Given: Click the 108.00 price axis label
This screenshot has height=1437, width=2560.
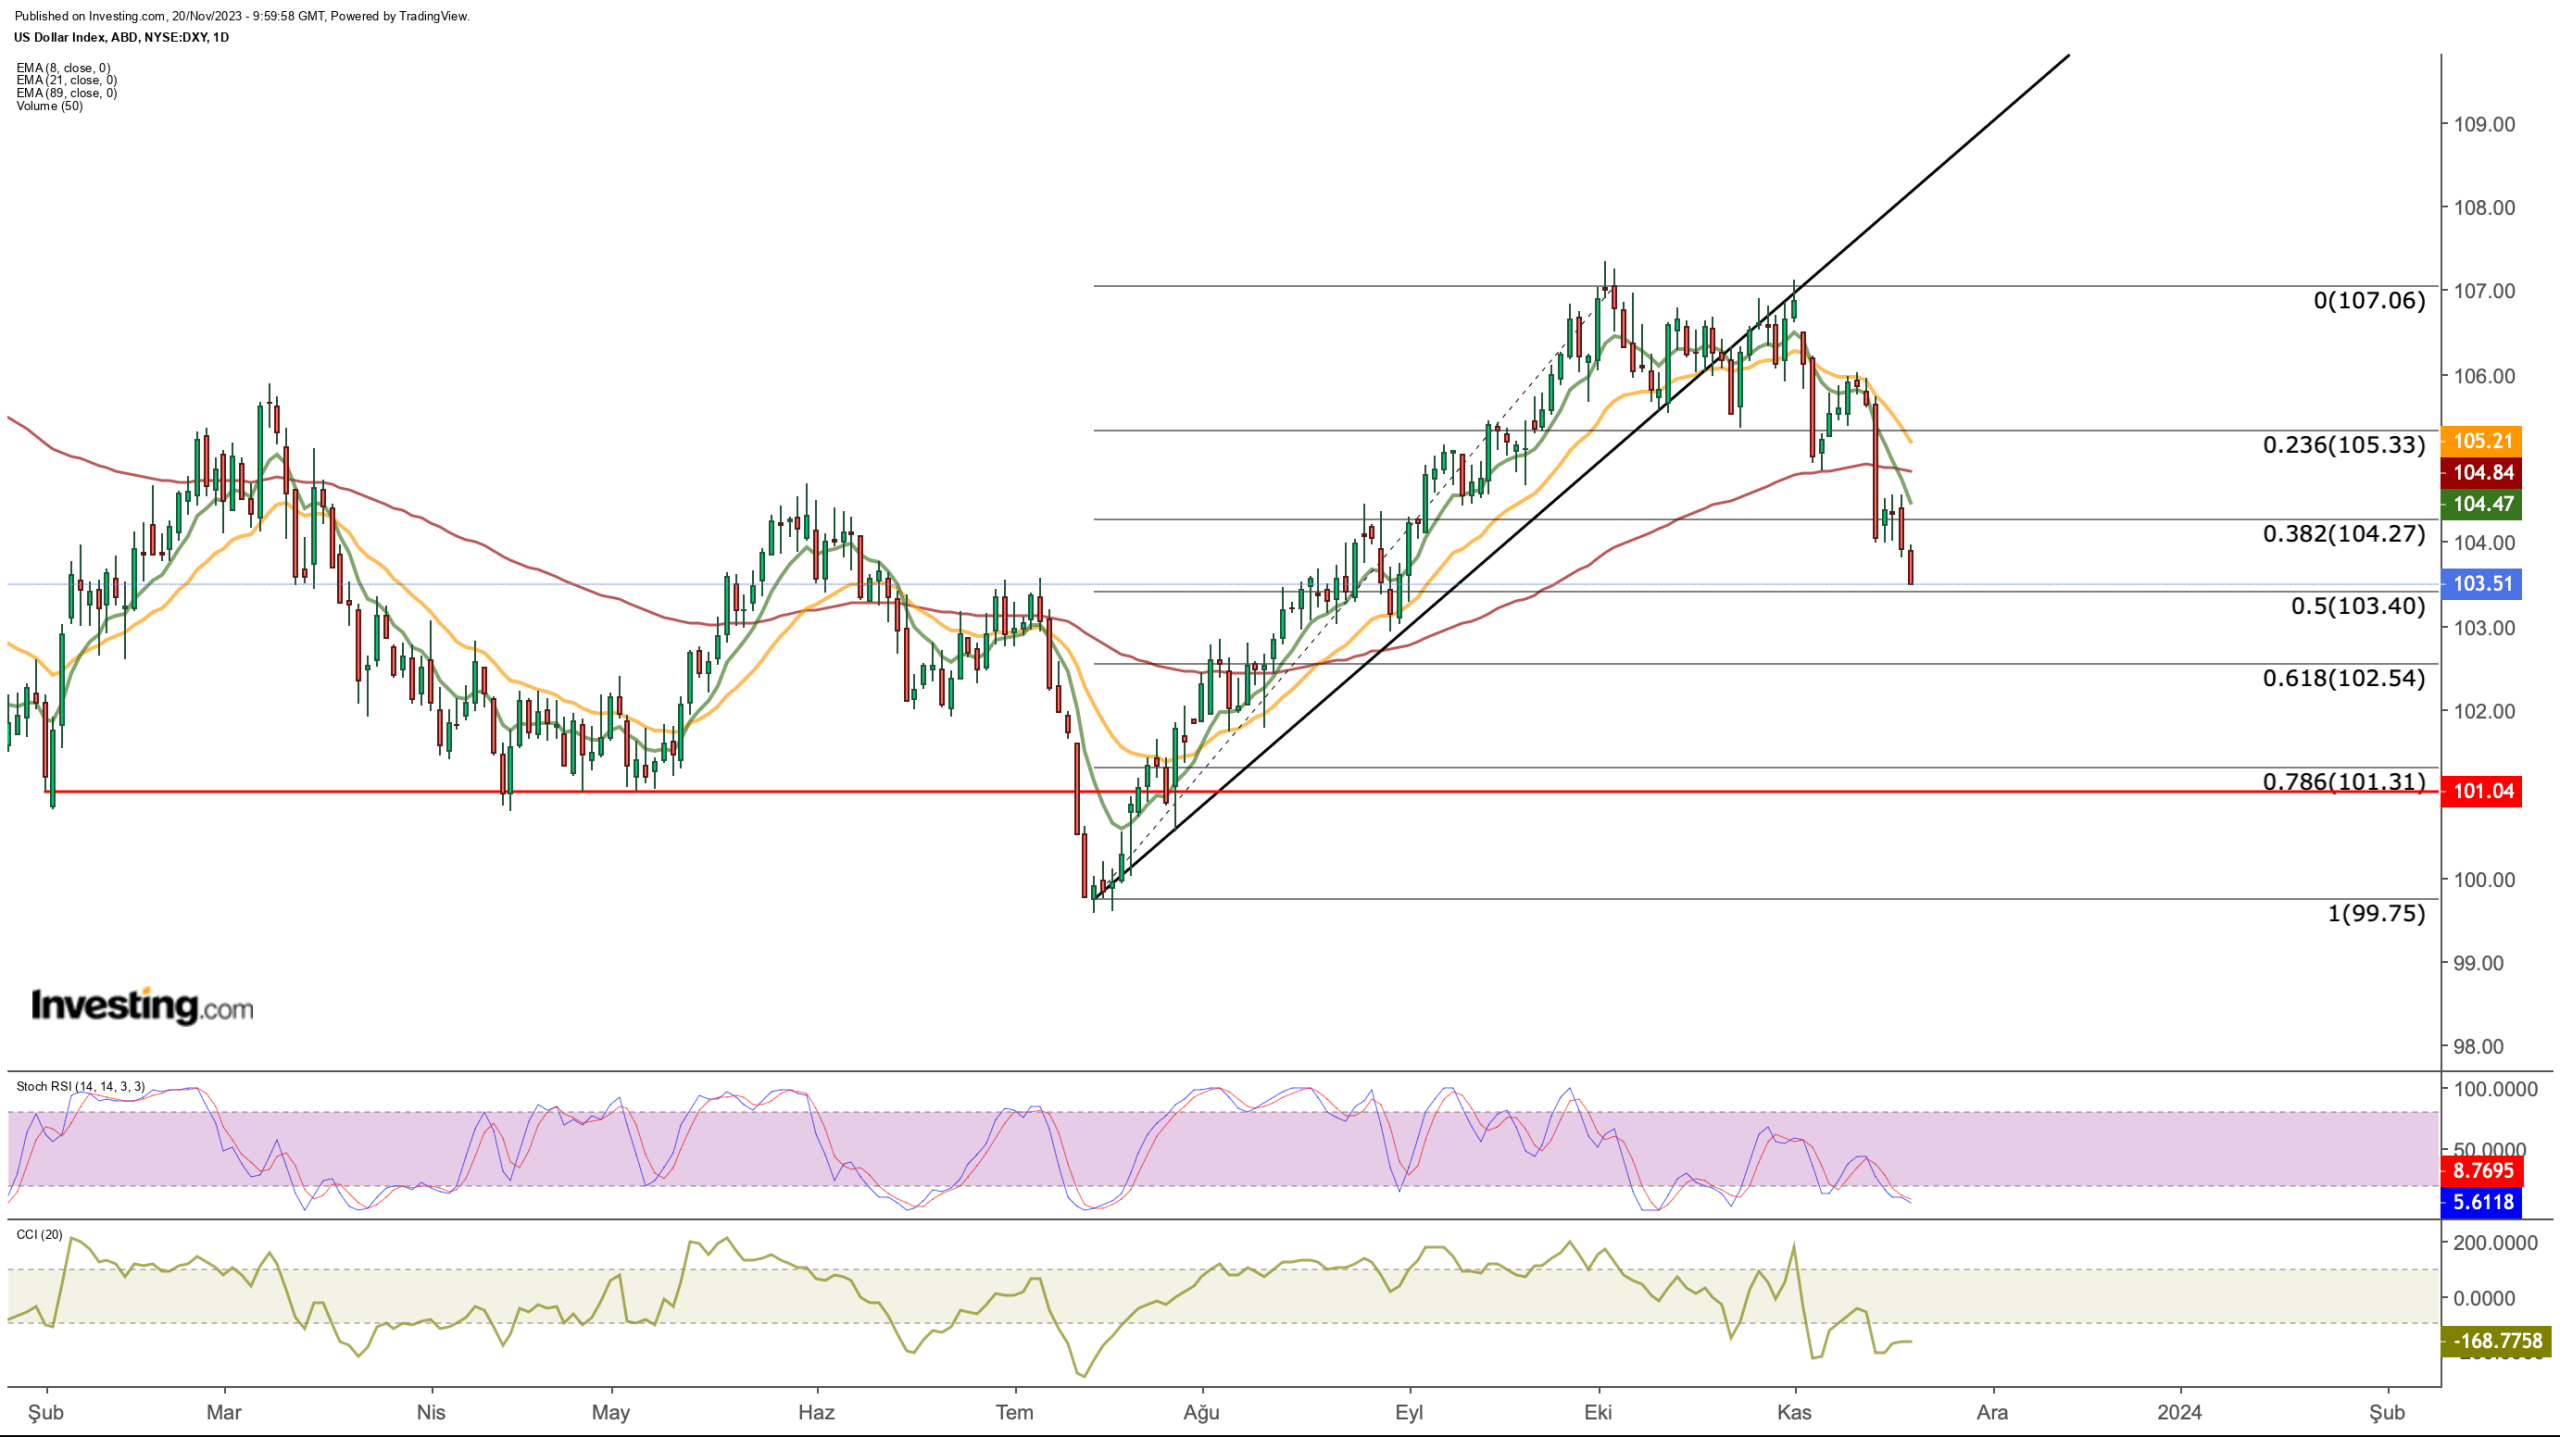Looking at the screenshot, I should coord(2485,208).
